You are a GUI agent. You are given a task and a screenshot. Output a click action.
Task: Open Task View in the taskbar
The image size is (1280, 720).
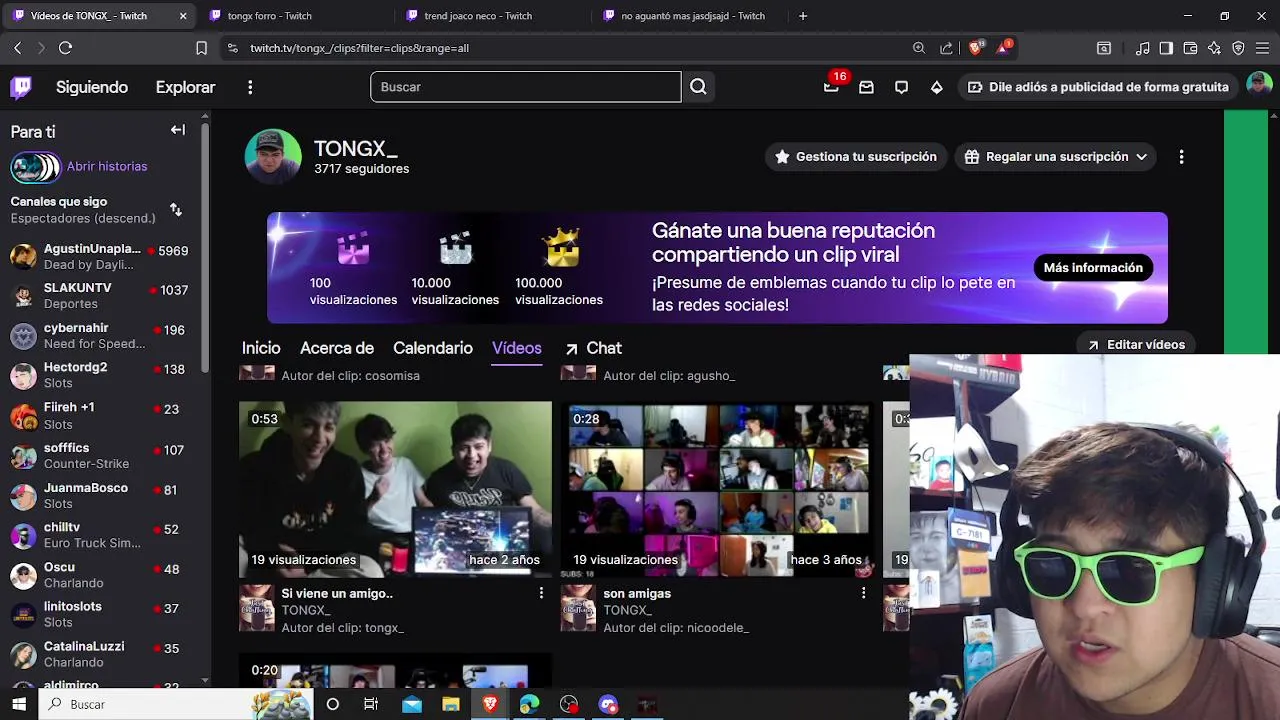coord(371,704)
